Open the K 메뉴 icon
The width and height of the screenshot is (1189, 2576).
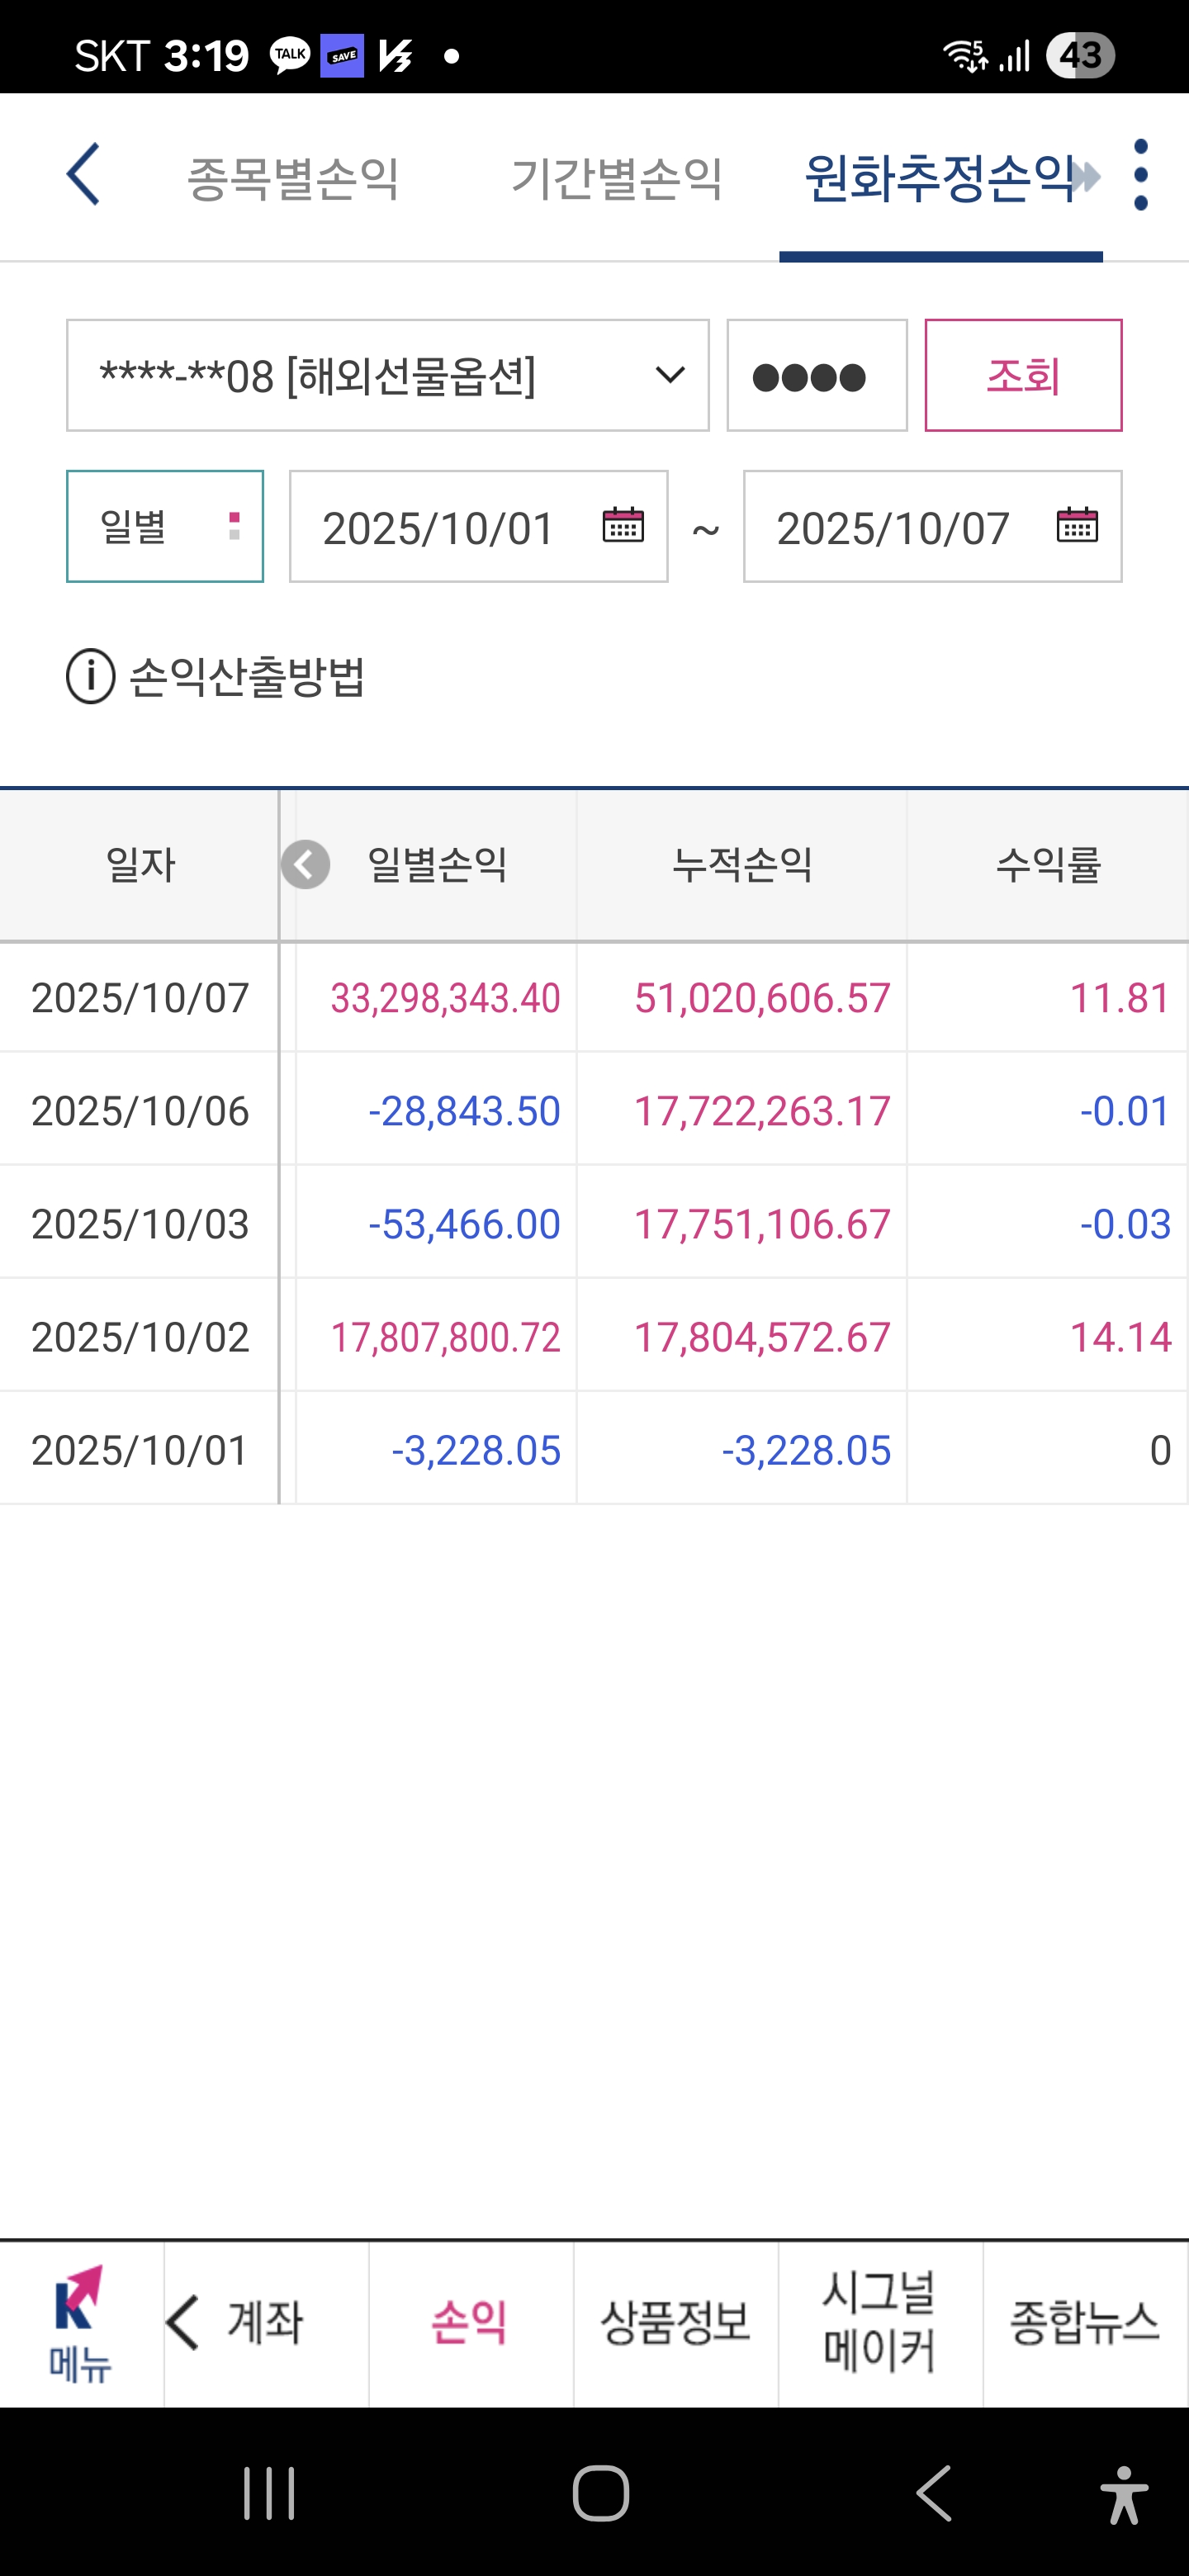[81, 2323]
